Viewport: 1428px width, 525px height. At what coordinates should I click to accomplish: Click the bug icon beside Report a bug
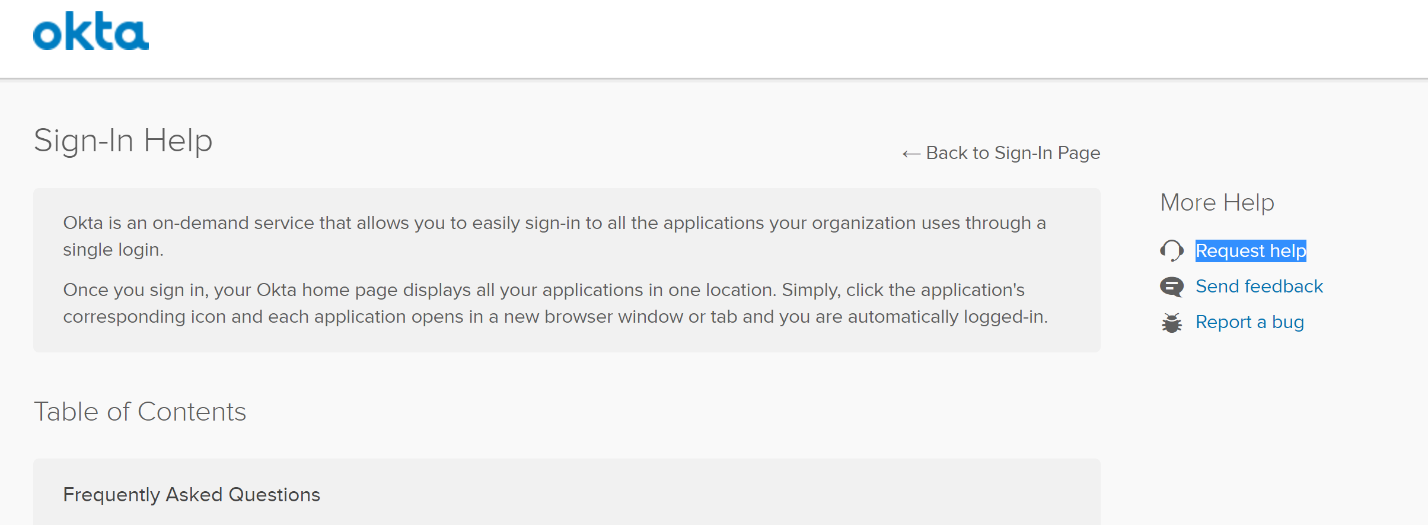1172,323
